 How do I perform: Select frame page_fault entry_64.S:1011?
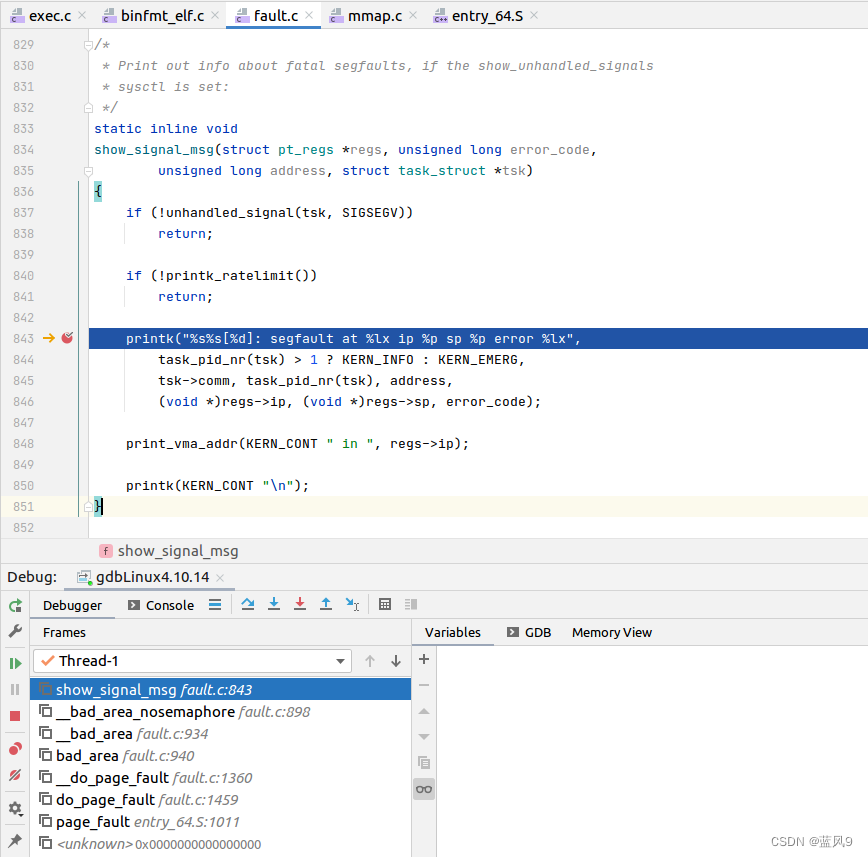[x=220, y=822]
